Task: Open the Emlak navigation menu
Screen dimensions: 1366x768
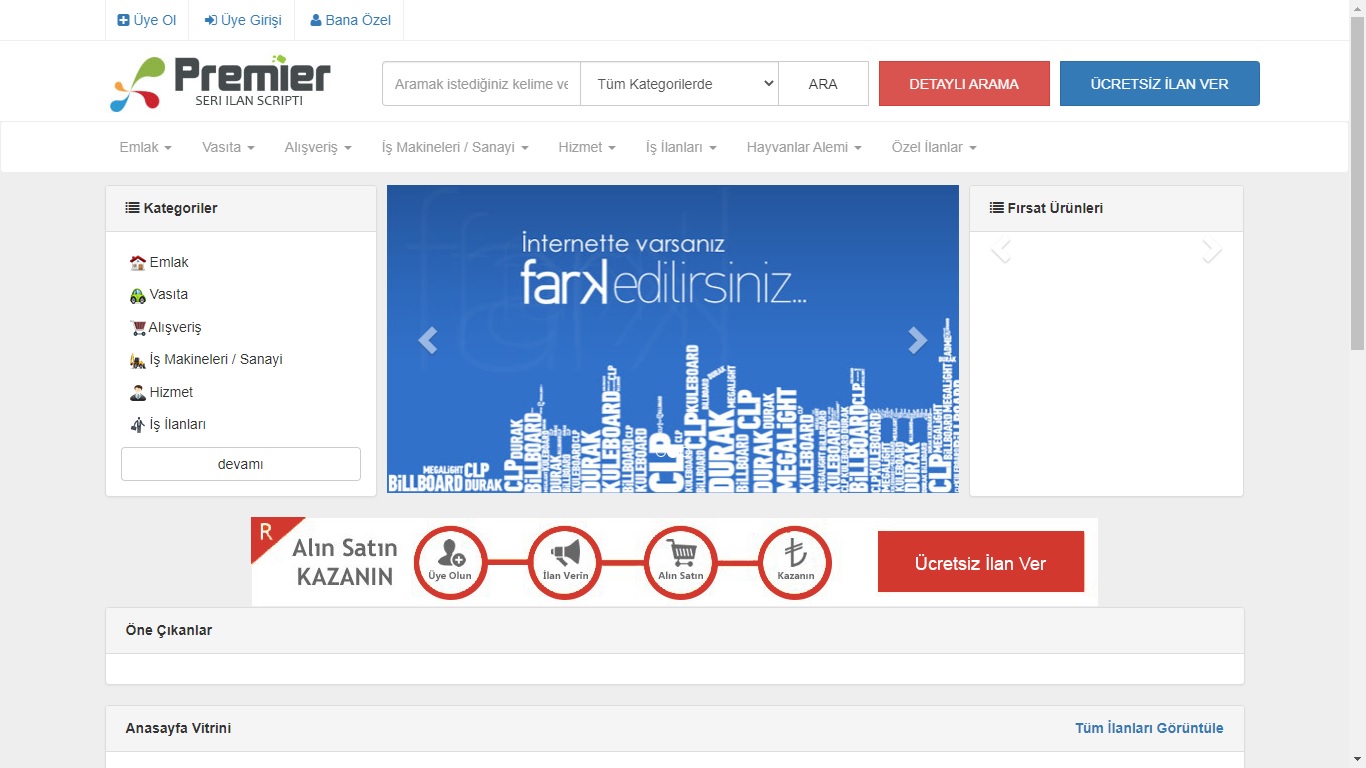Action: pos(144,146)
